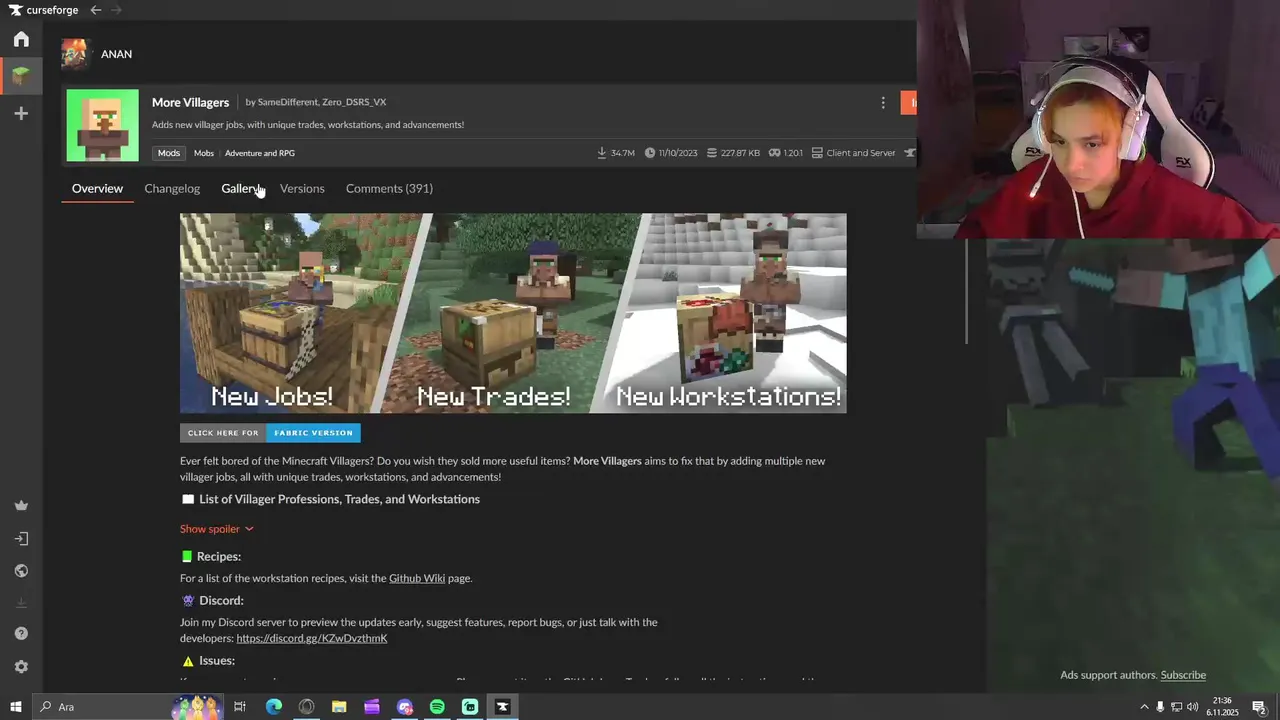Expand the Show spoiler section
Viewport: 1280px width, 720px height.
(x=217, y=529)
